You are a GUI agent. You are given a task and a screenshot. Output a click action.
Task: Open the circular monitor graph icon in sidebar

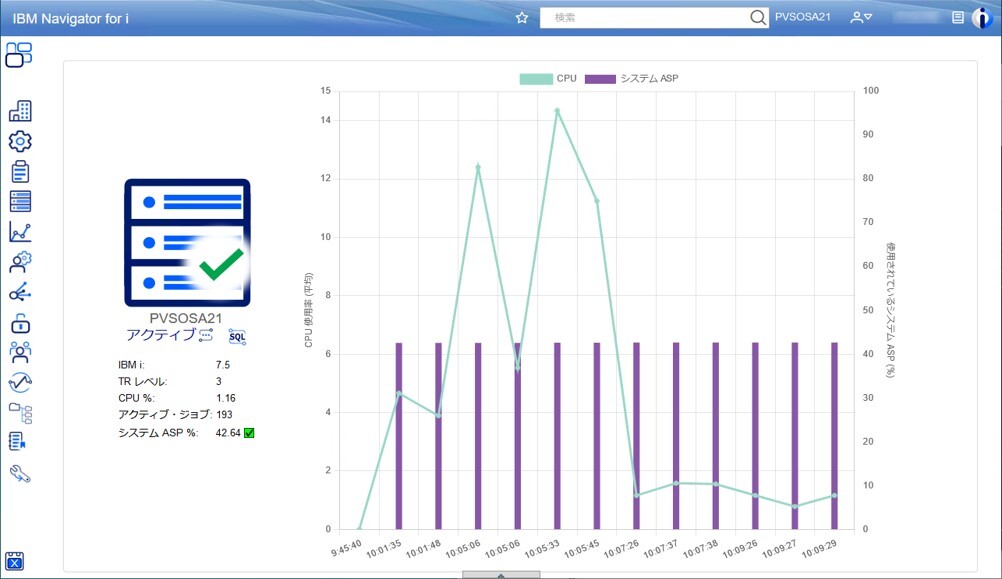point(20,382)
